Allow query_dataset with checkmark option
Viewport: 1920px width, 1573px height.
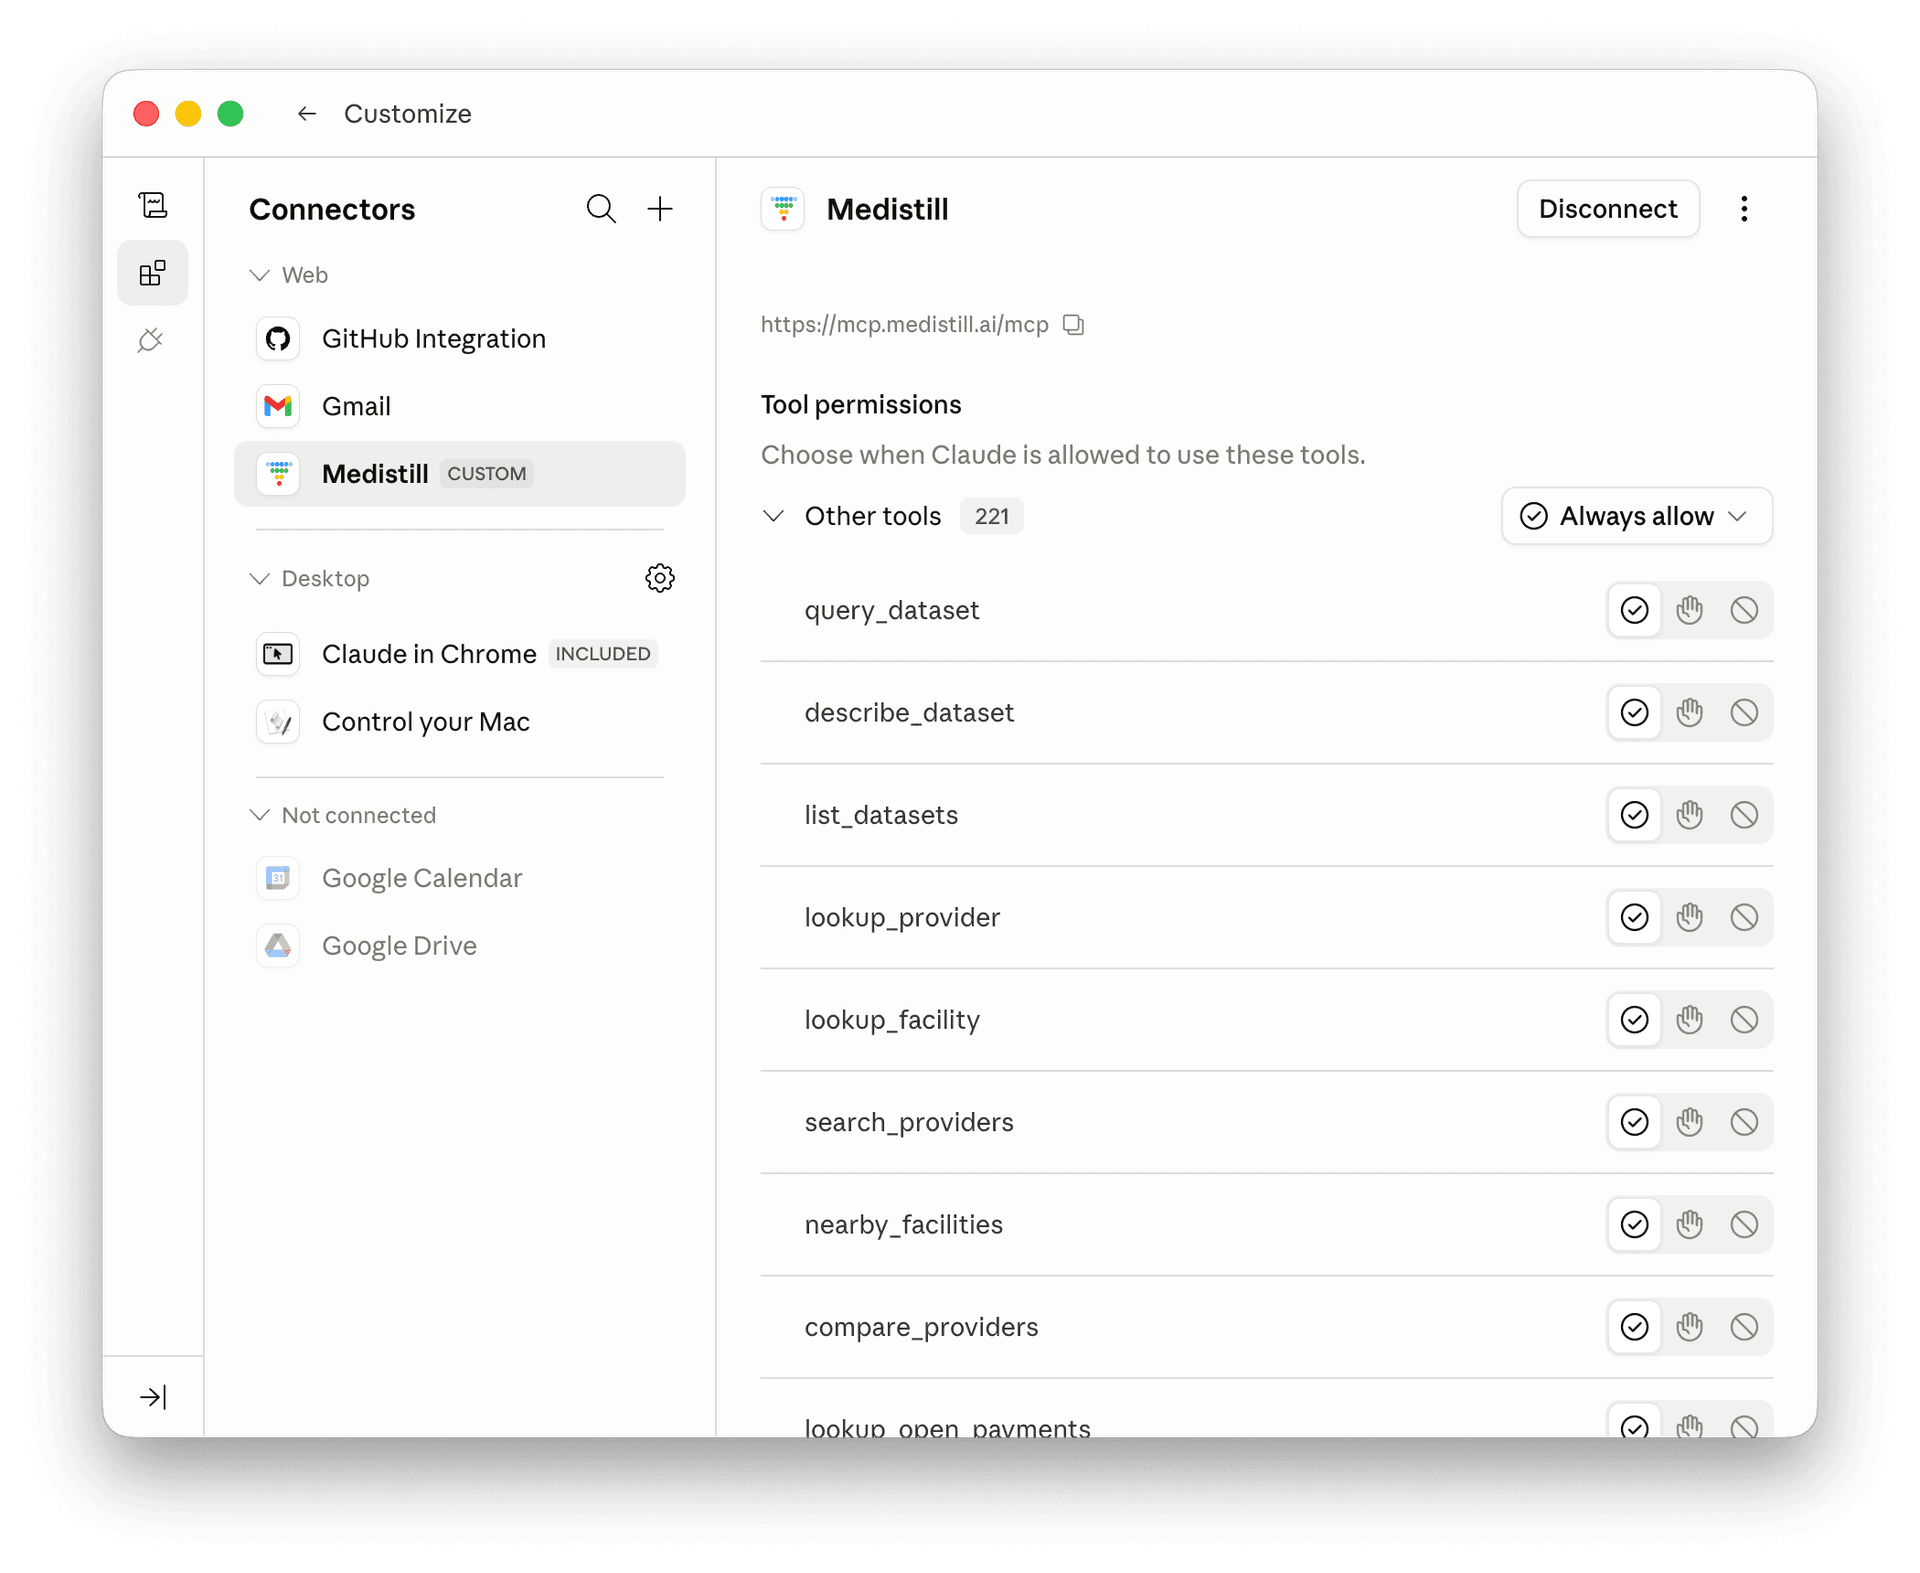1635,610
